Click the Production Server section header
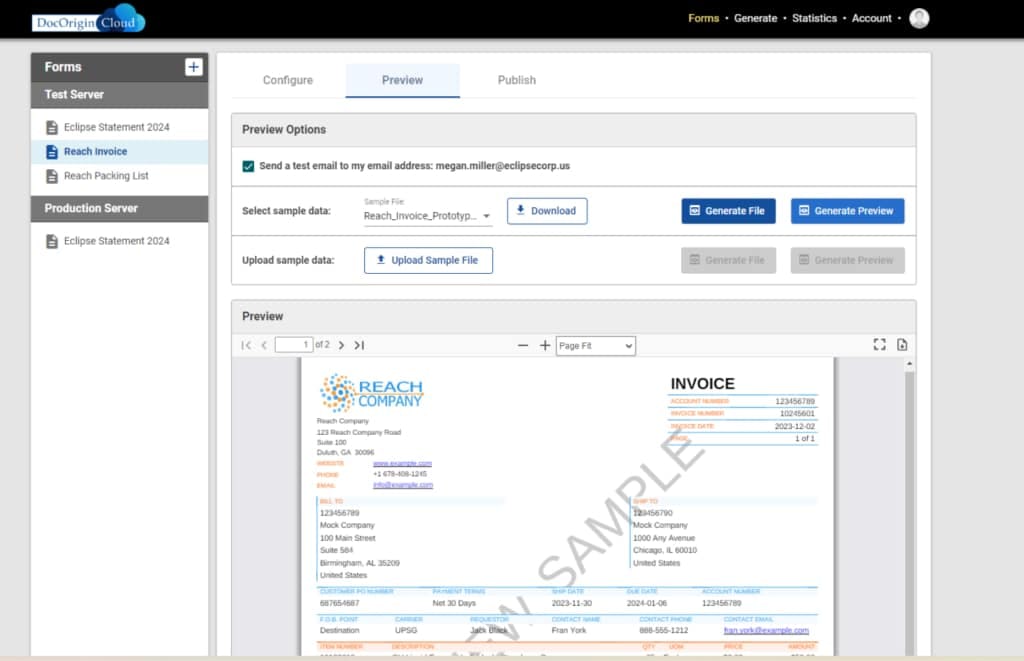This screenshot has height=661, width=1024. [x=120, y=208]
